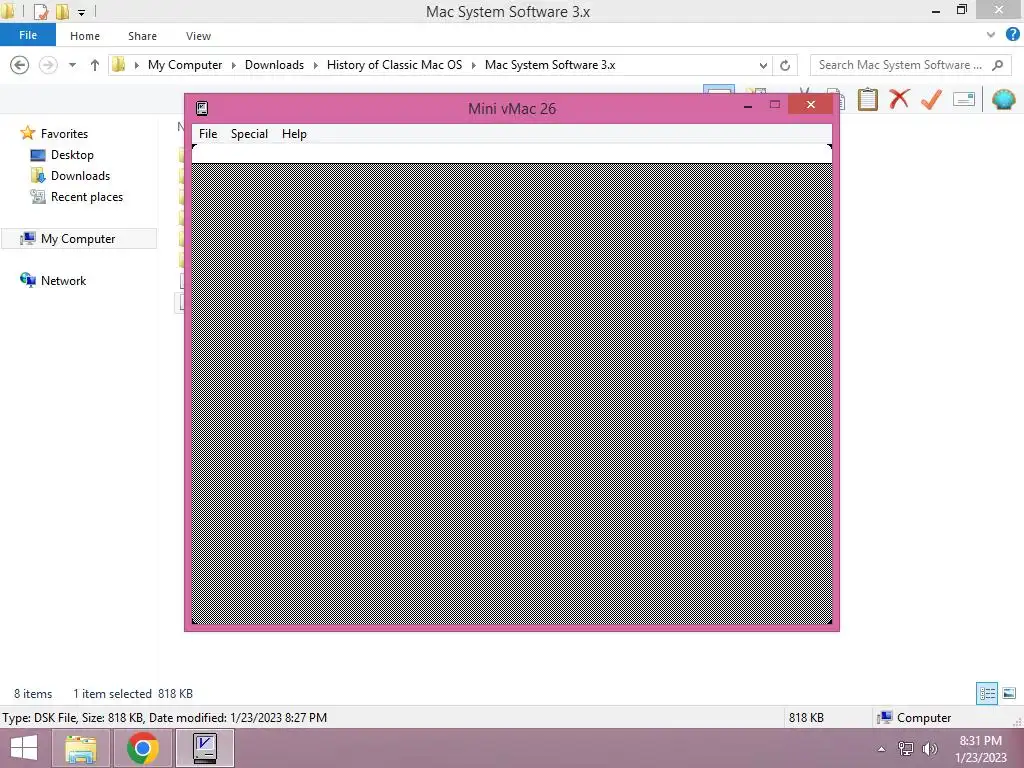Expand the address bar history dropdown
Screen dimensions: 1024x768
point(763,65)
